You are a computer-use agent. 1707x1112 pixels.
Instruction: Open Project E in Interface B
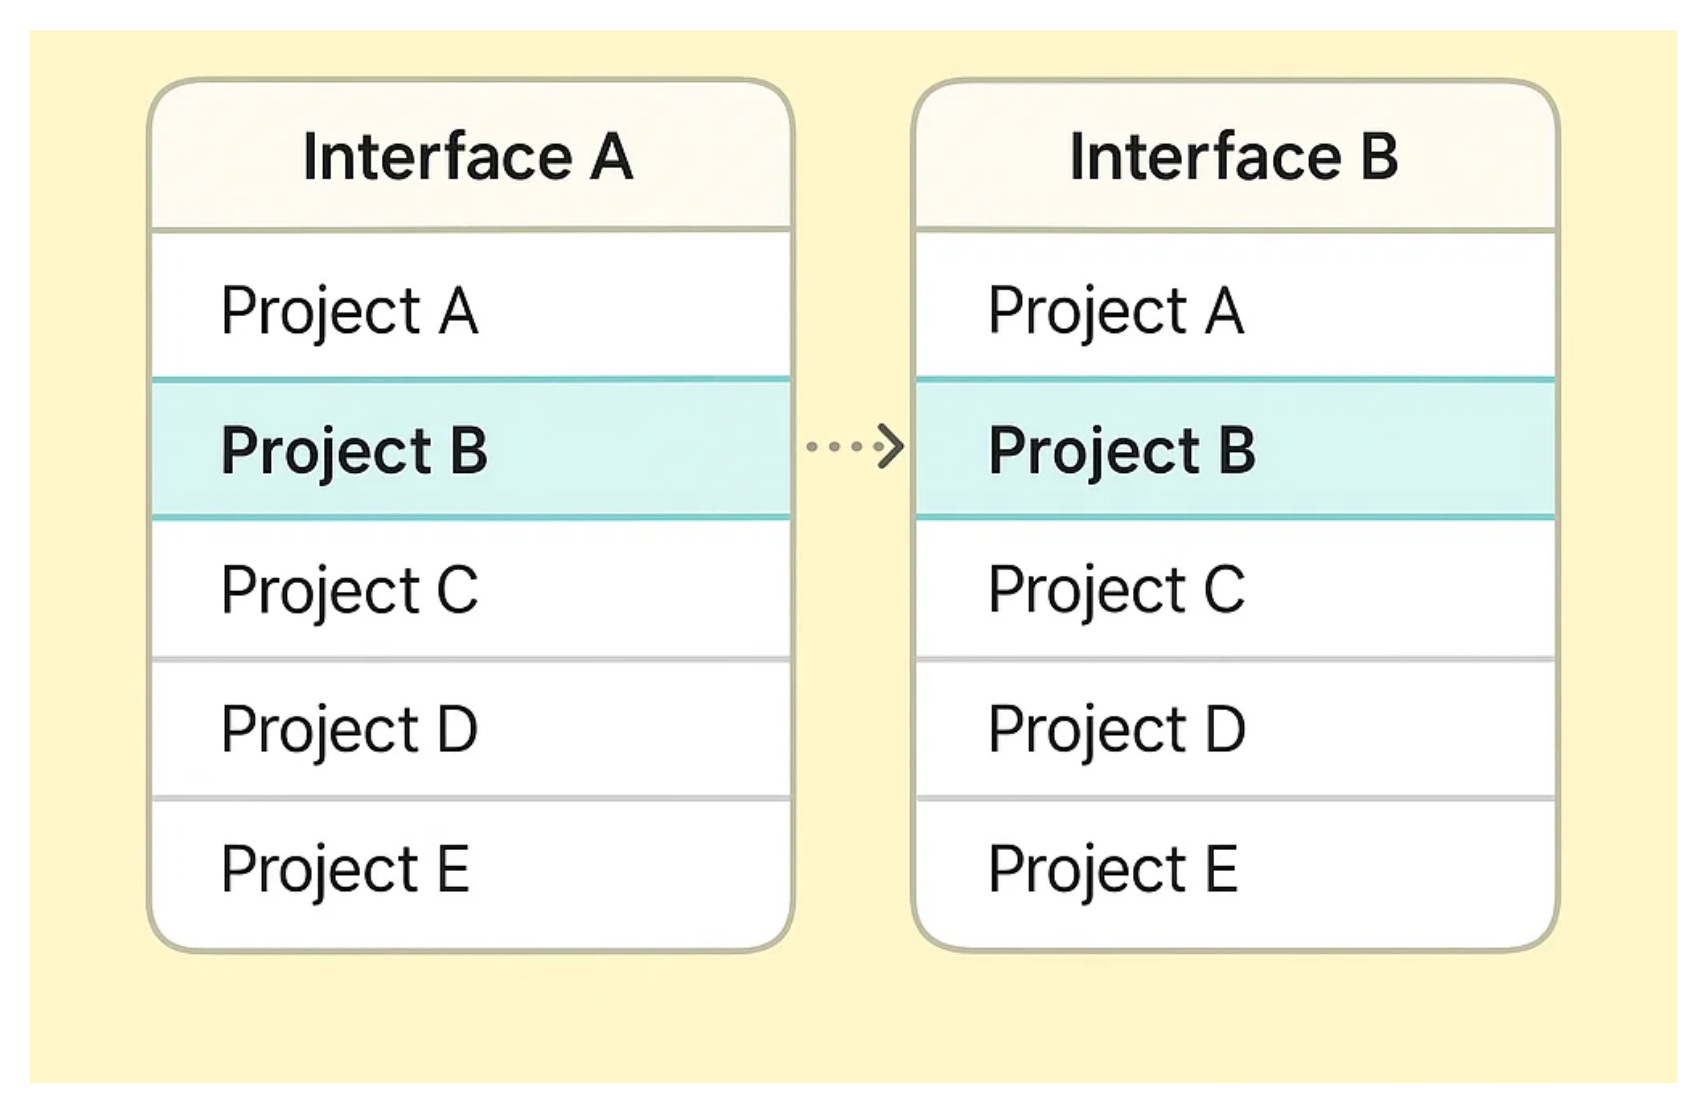point(1113,868)
